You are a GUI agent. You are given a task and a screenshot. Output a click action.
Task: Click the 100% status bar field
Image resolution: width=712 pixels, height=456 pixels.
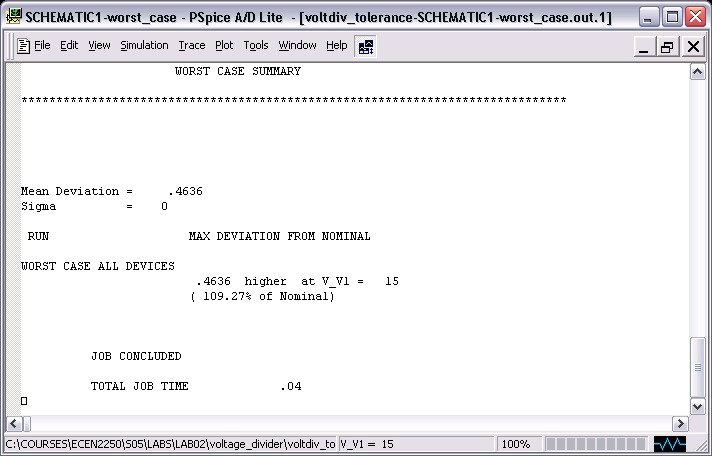pos(519,444)
